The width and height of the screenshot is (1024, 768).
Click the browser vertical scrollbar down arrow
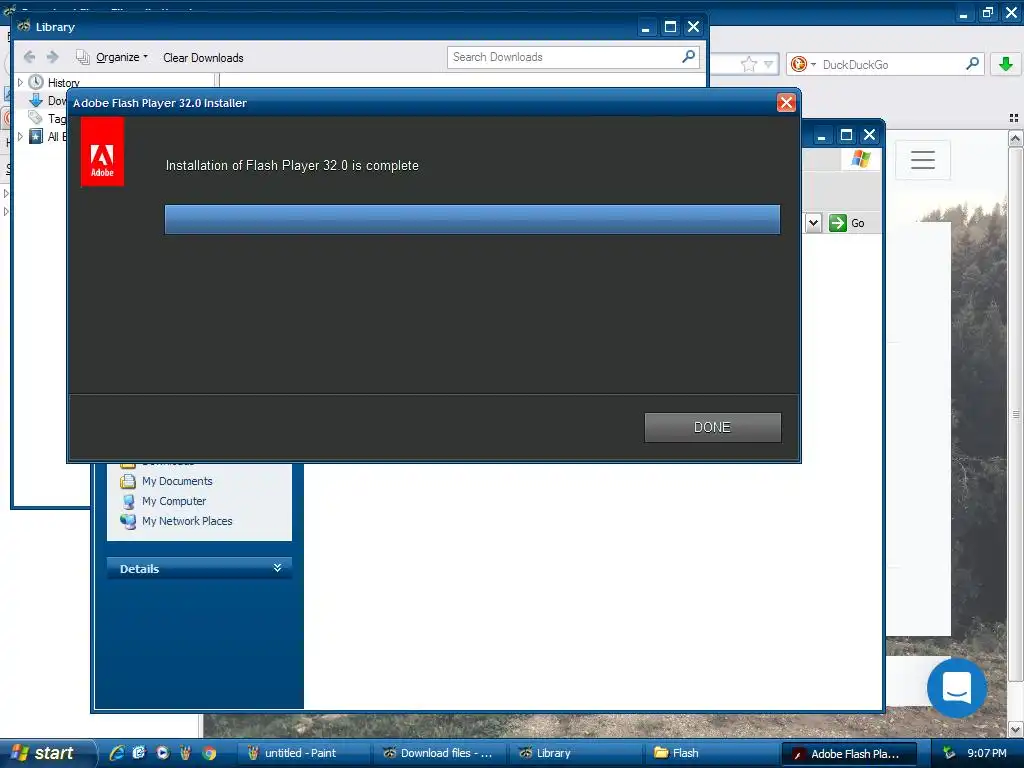click(x=1015, y=729)
